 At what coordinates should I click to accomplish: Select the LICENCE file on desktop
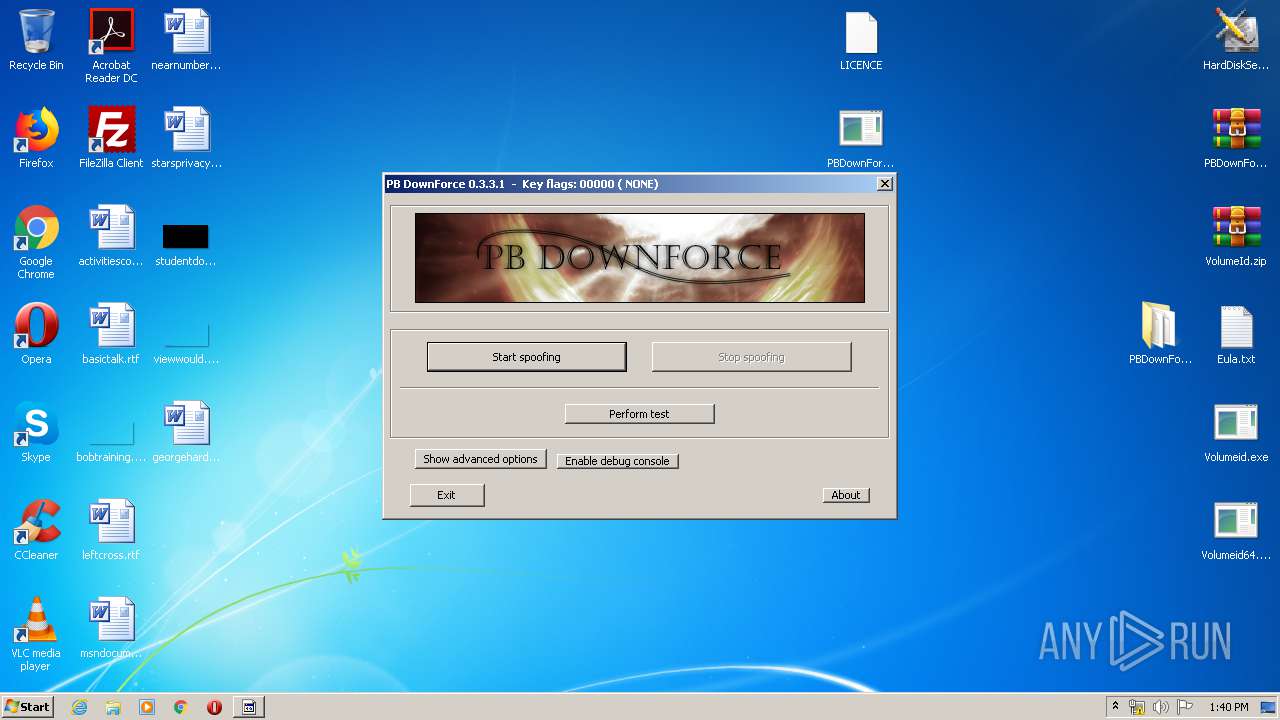(x=861, y=40)
